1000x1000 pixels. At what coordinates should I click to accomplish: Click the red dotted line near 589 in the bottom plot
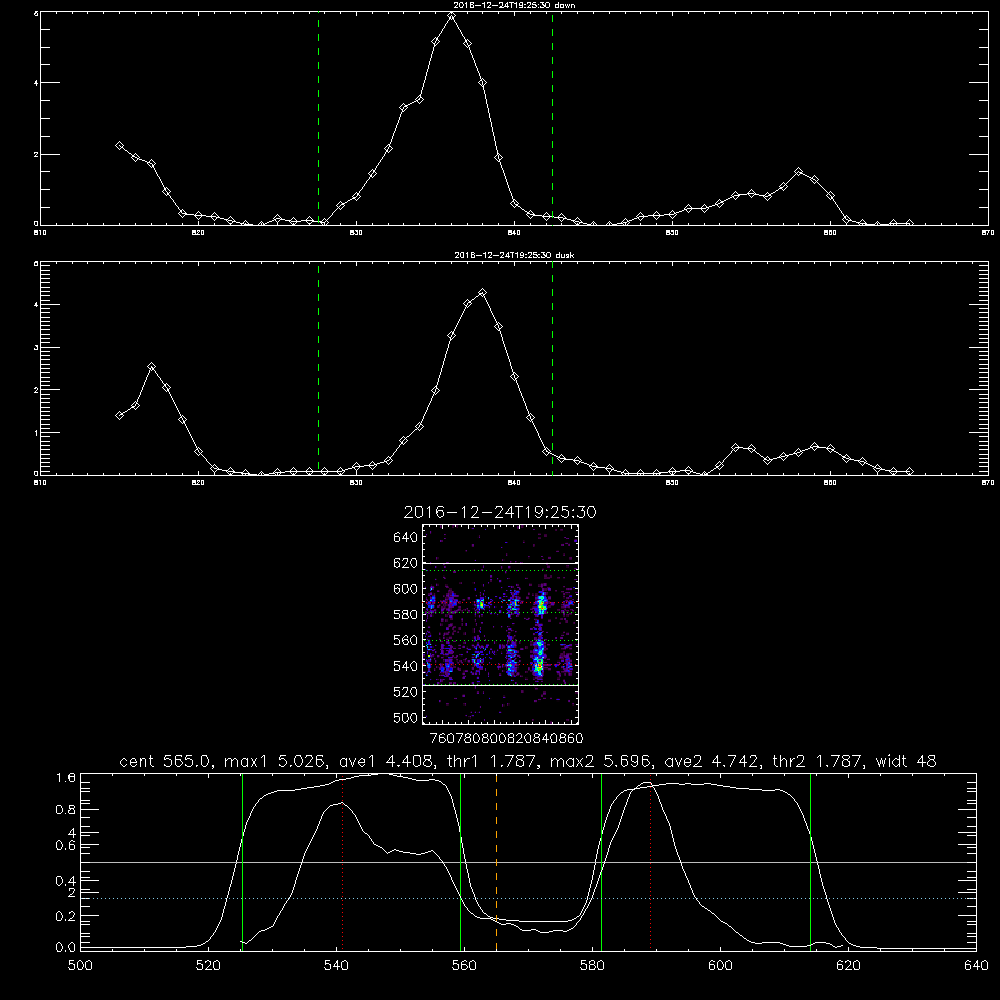click(x=650, y=861)
